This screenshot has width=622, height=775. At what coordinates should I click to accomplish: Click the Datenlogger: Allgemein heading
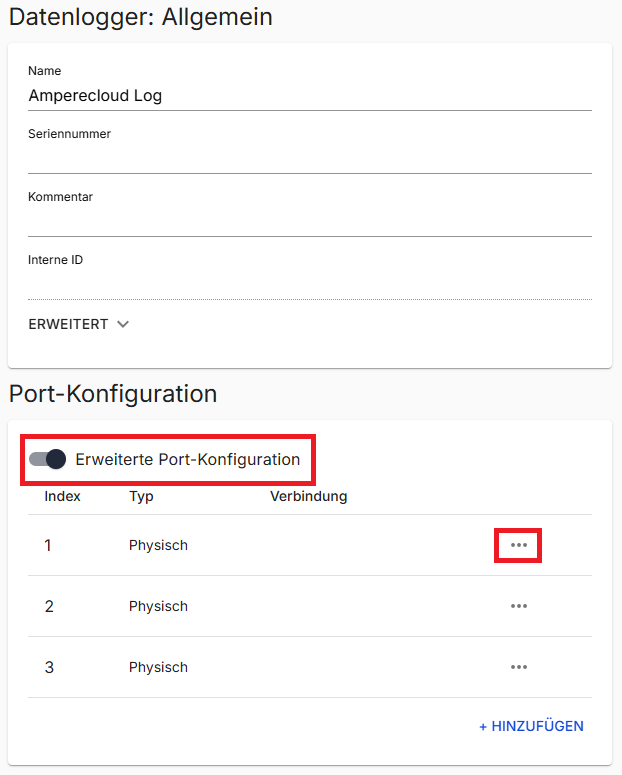click(141, 17)
